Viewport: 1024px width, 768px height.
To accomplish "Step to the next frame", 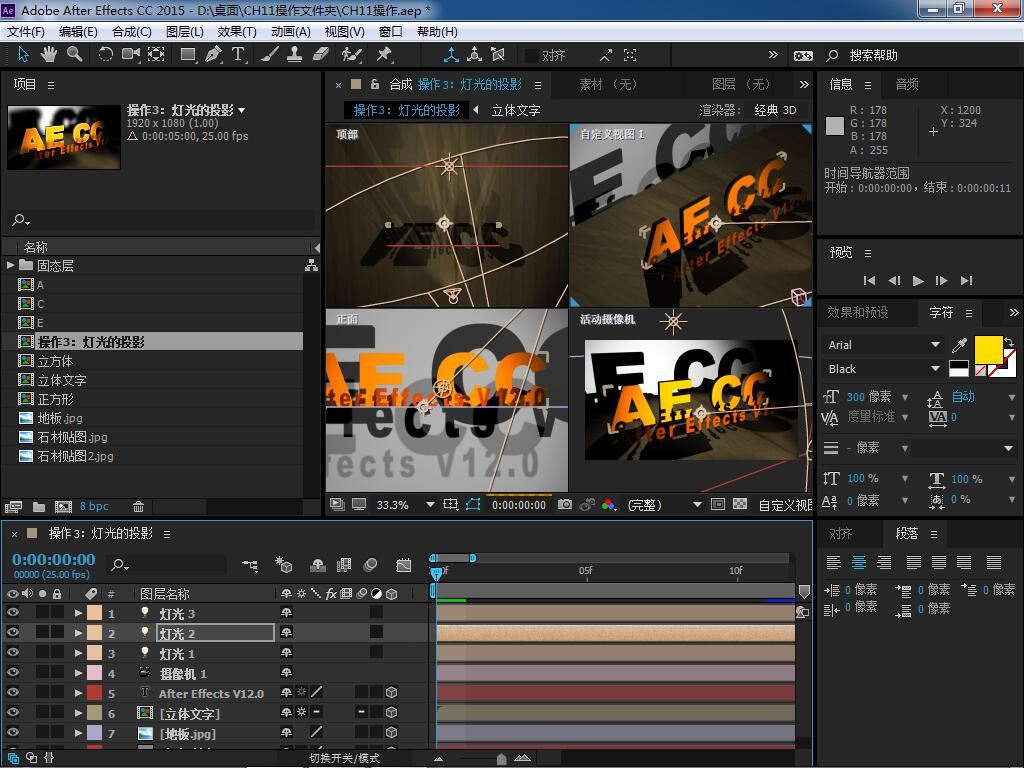I will coord(942,281).
